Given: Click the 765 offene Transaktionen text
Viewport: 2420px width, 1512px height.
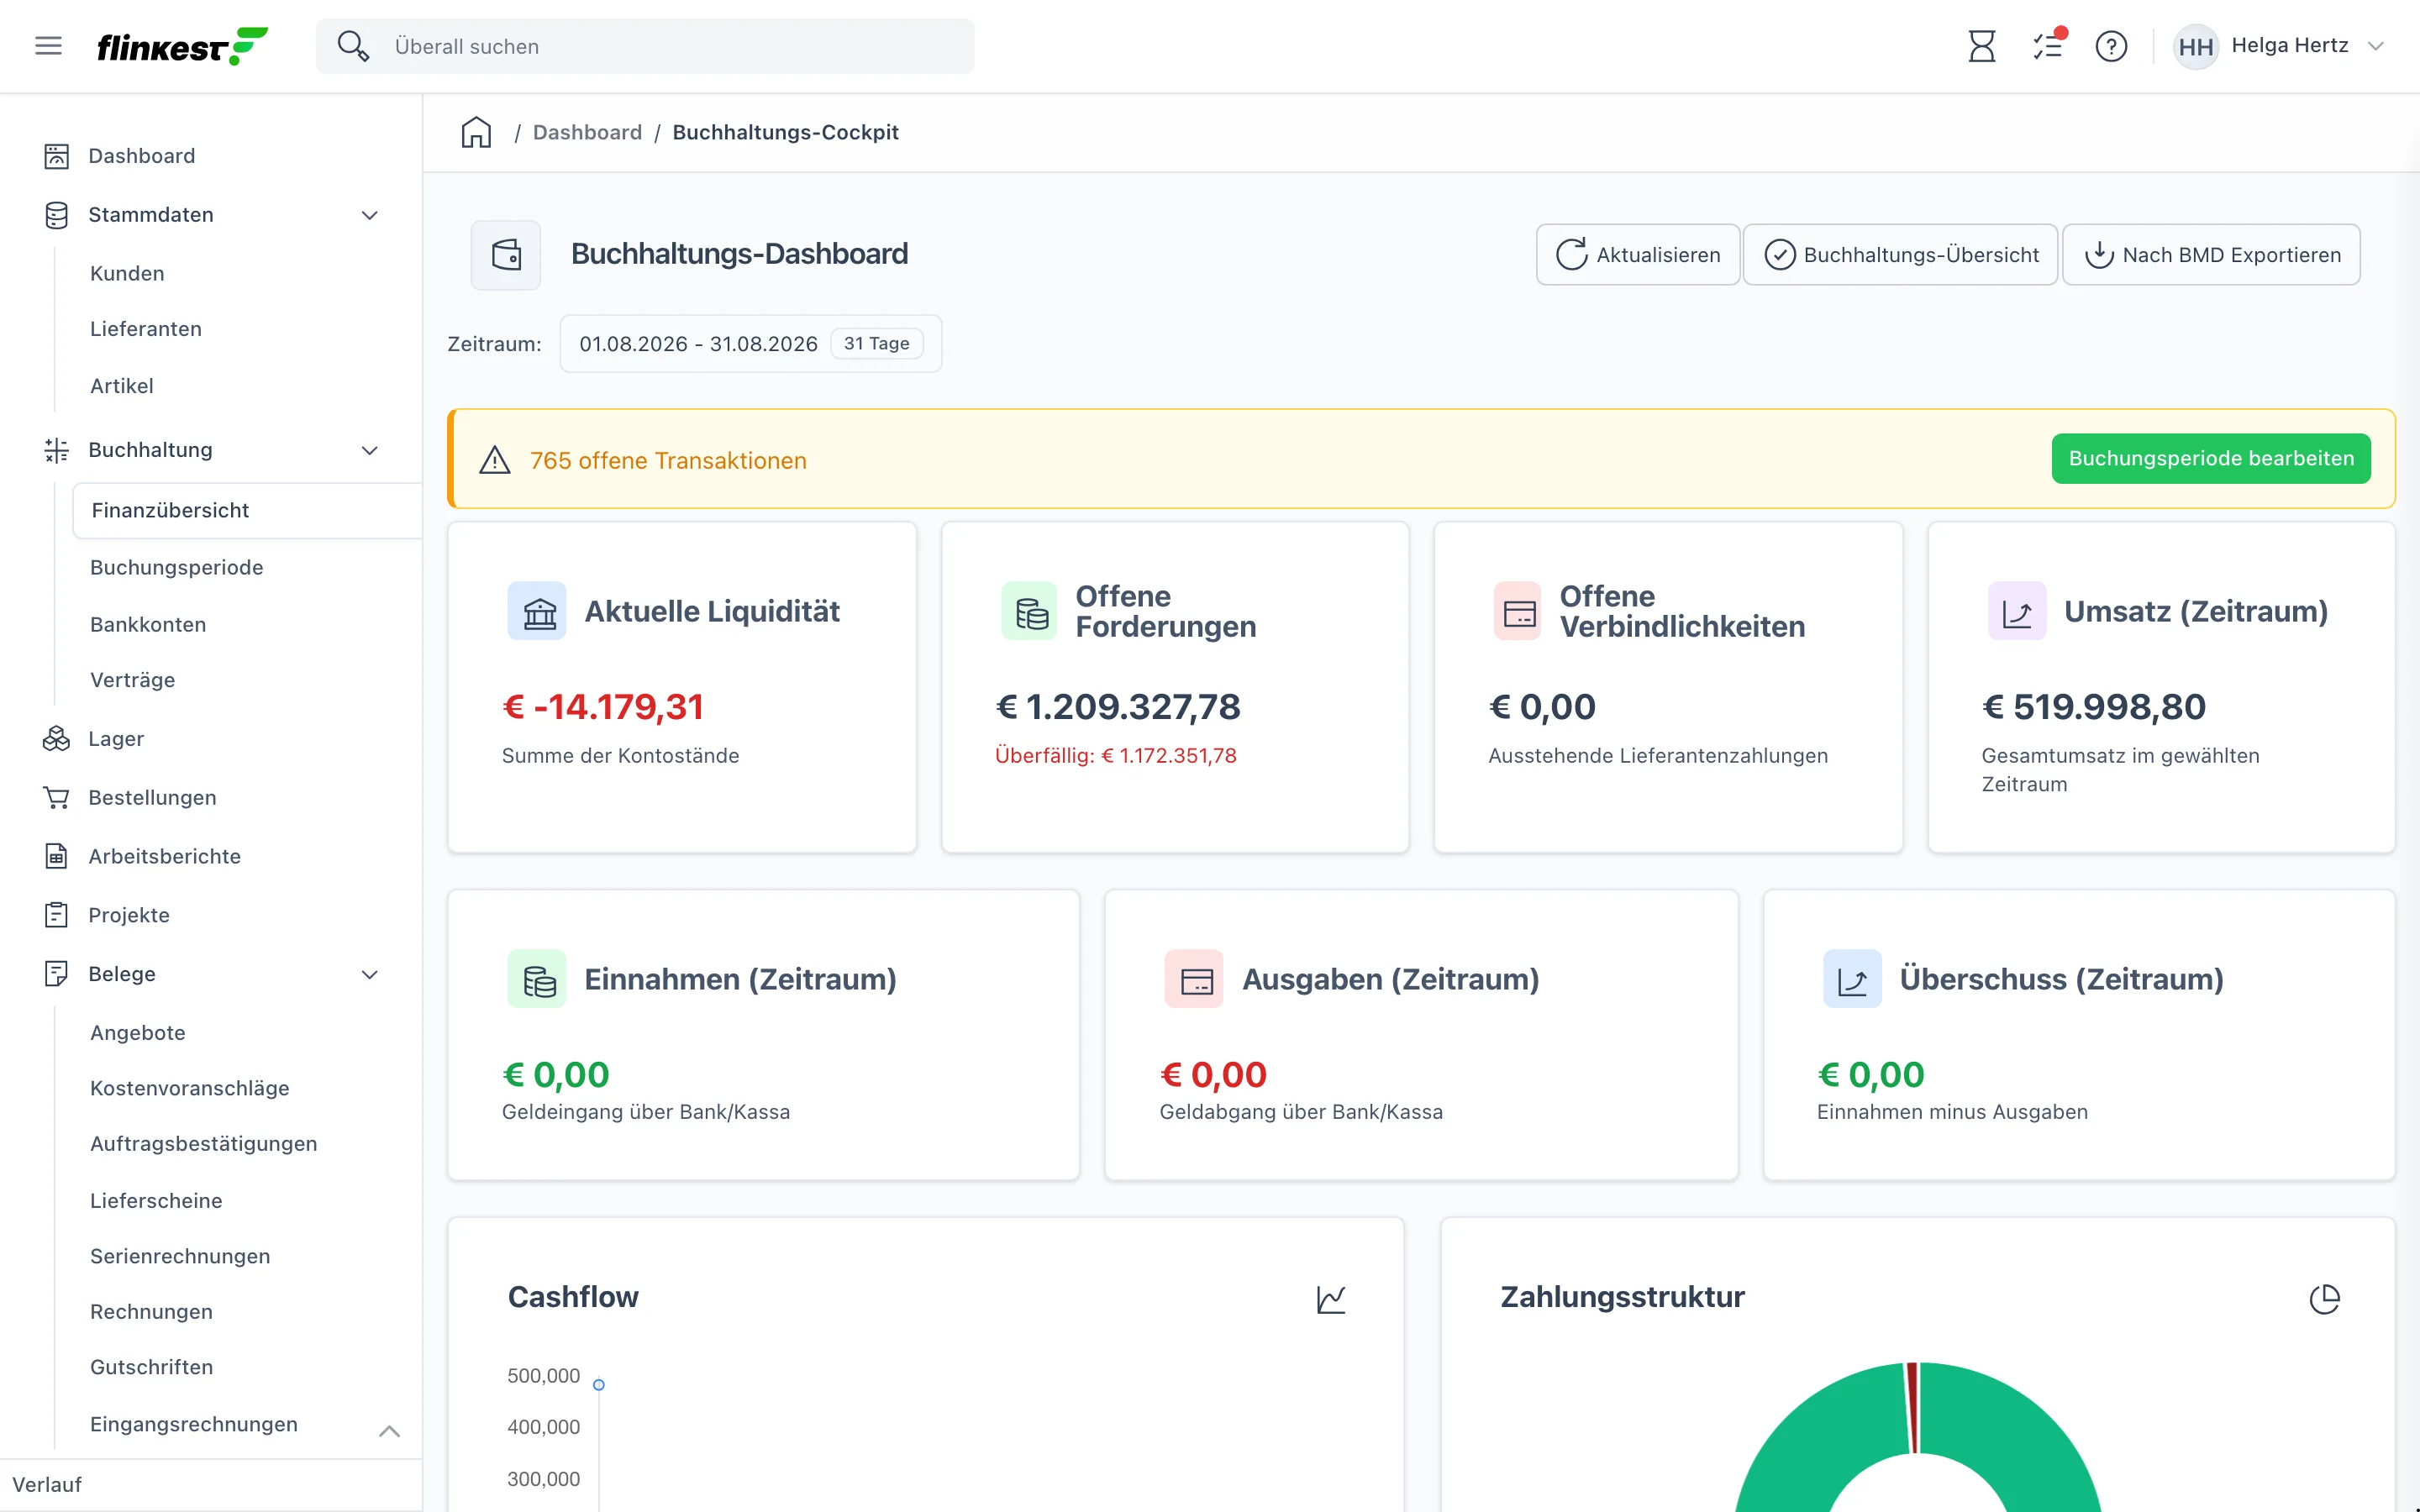Looking at the screenshot, I should click(668, 460).
